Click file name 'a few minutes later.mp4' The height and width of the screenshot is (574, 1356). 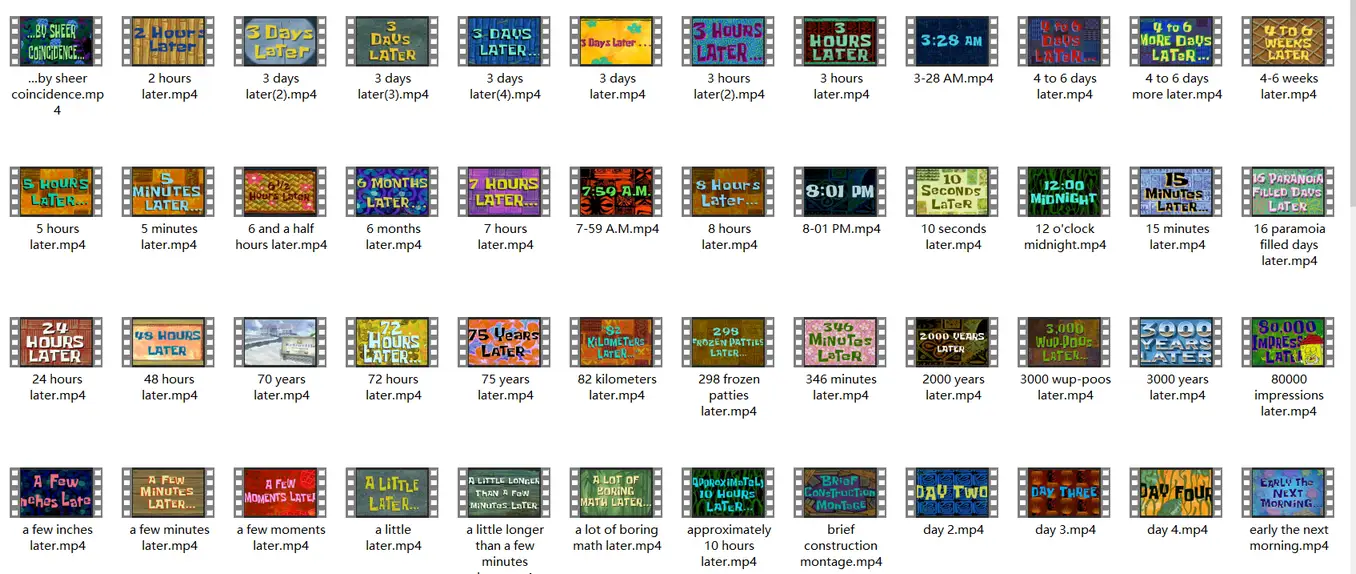(x=169, y=538)
